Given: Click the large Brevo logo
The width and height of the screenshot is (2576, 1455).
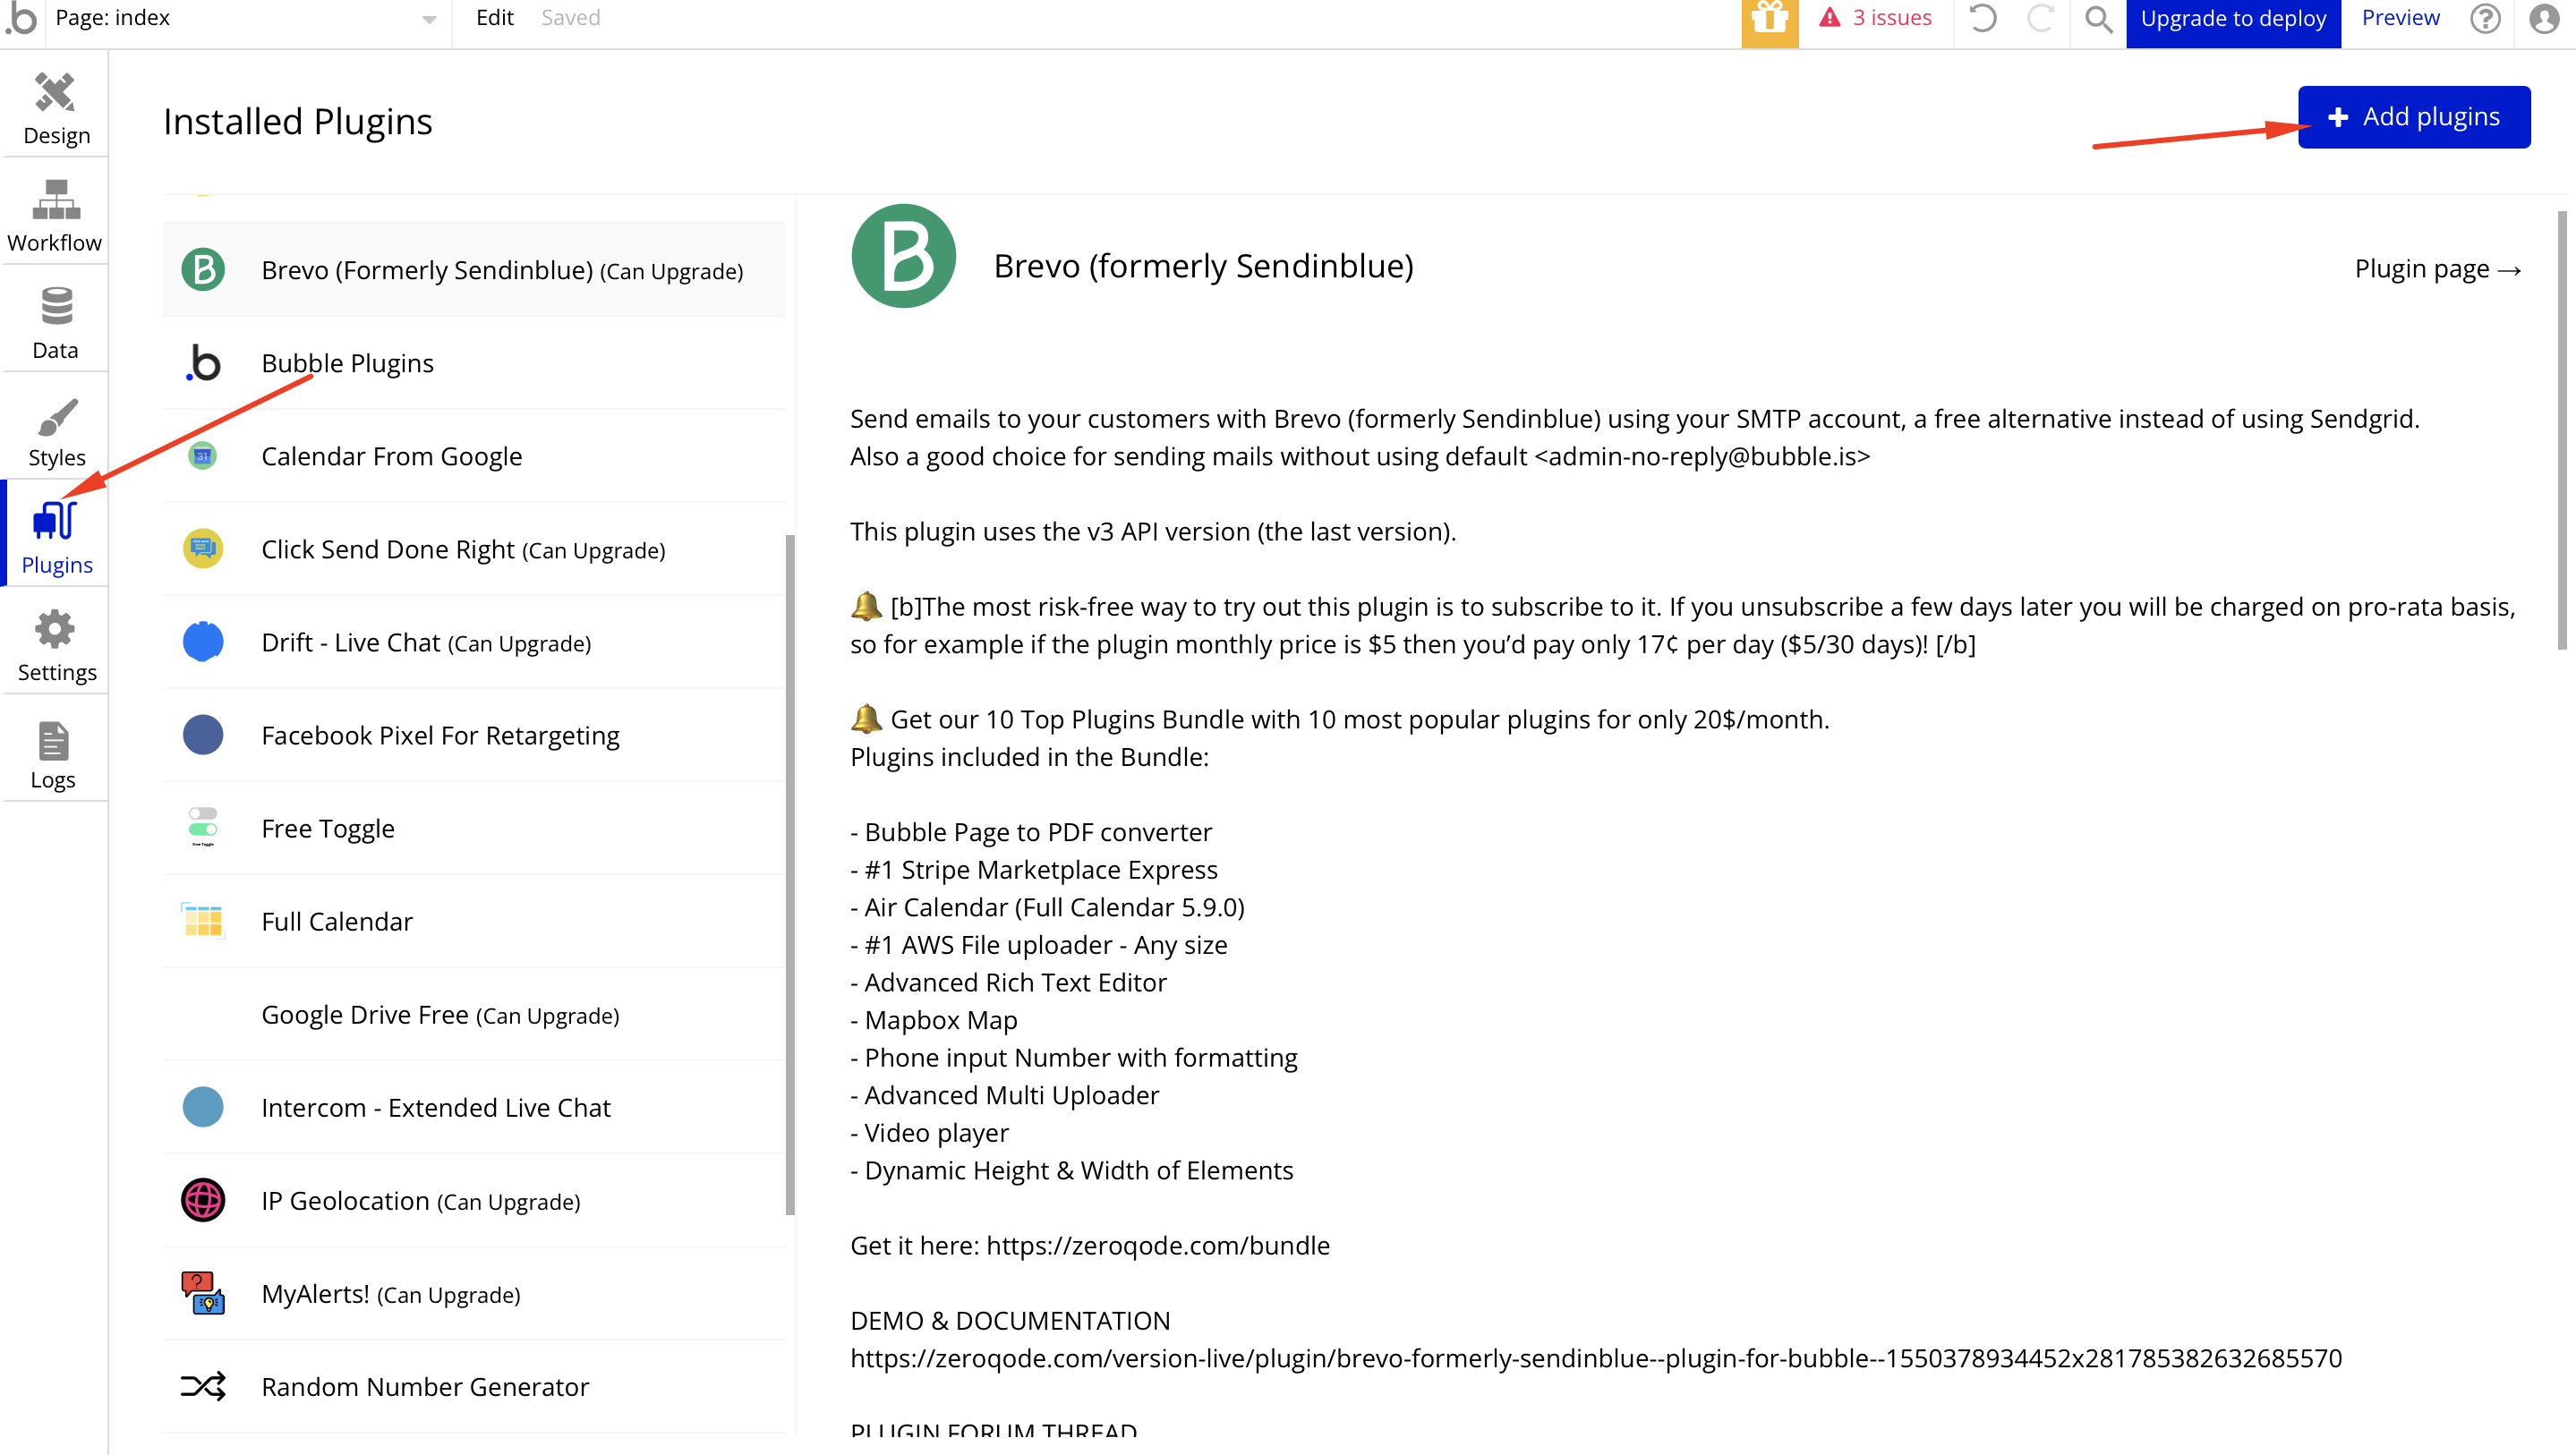Looking at the screenshot, I should coord(903,256).
